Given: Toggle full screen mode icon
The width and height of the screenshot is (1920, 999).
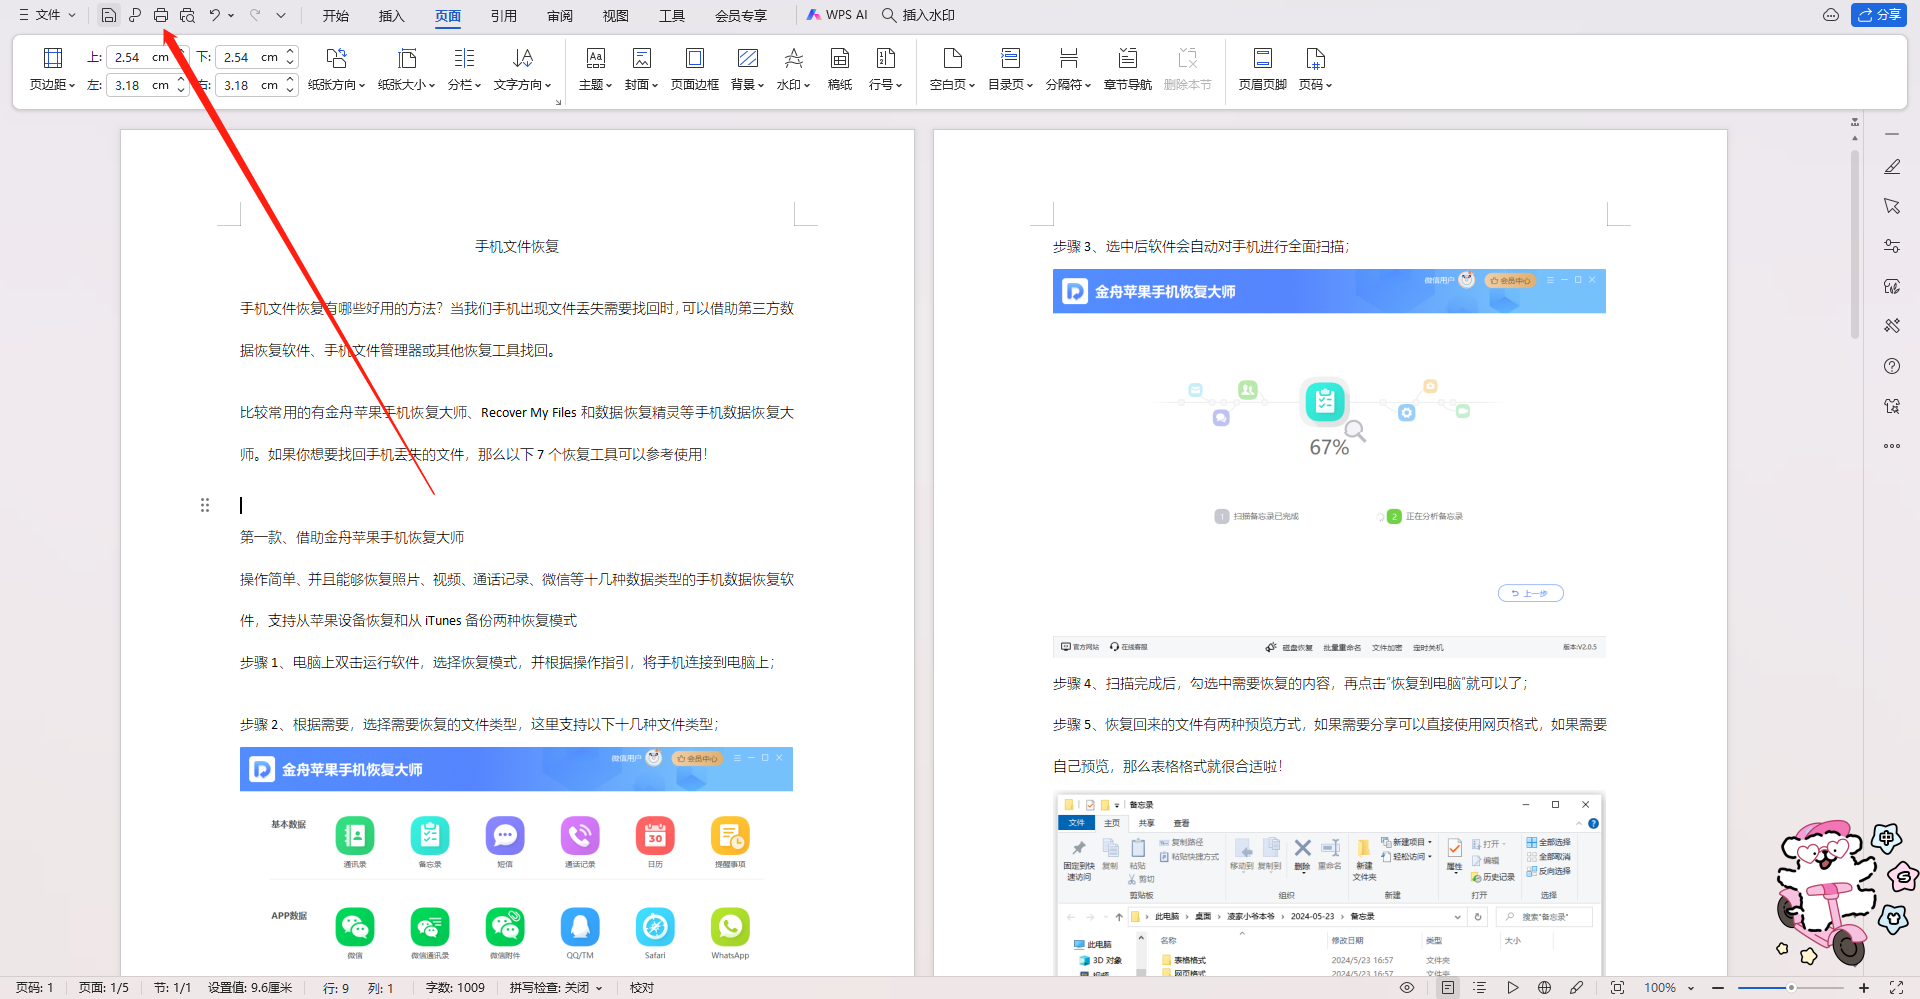Looking at the screenshot, I should (1896, 988).
